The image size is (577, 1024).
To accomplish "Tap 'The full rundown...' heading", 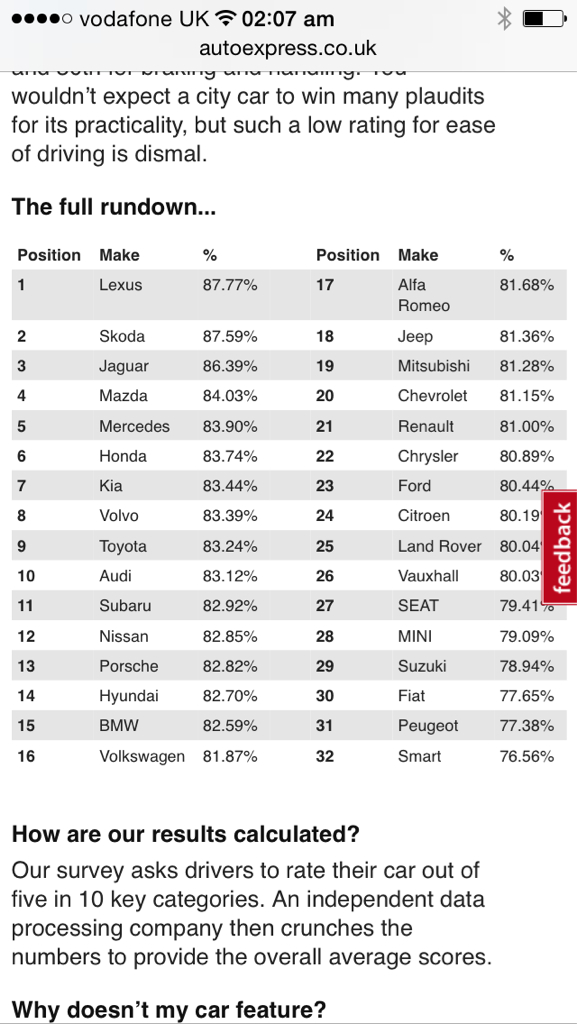I will (114, 207).
